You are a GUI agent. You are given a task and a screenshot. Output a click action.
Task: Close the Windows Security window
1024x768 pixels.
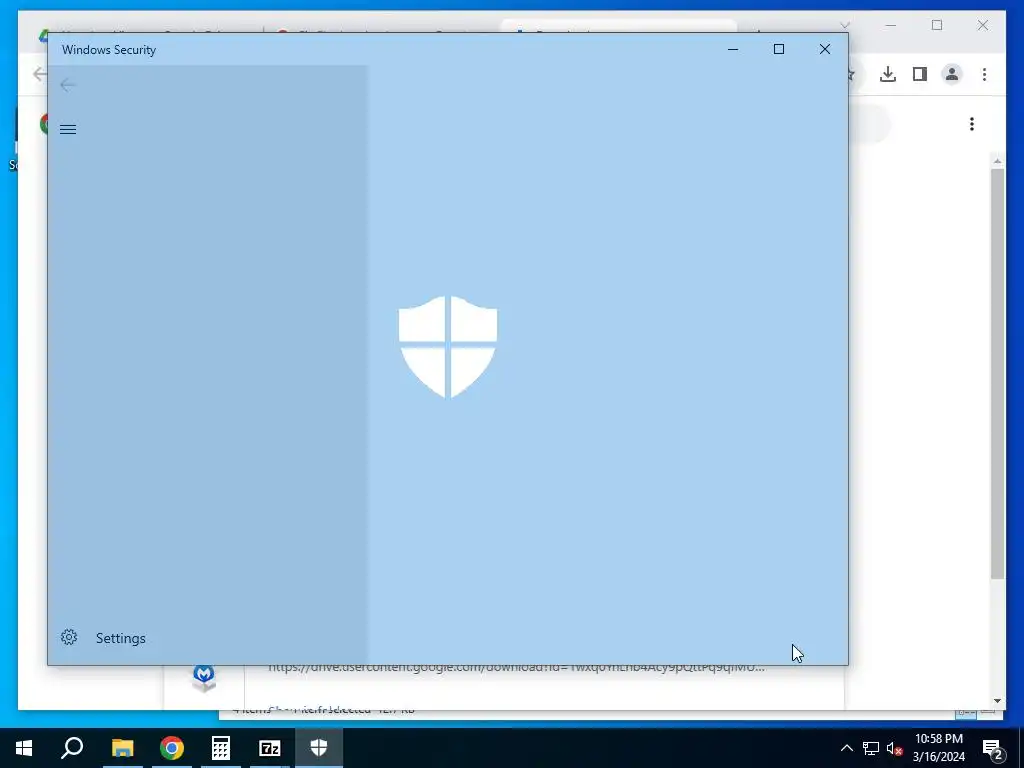coord(825,50)
